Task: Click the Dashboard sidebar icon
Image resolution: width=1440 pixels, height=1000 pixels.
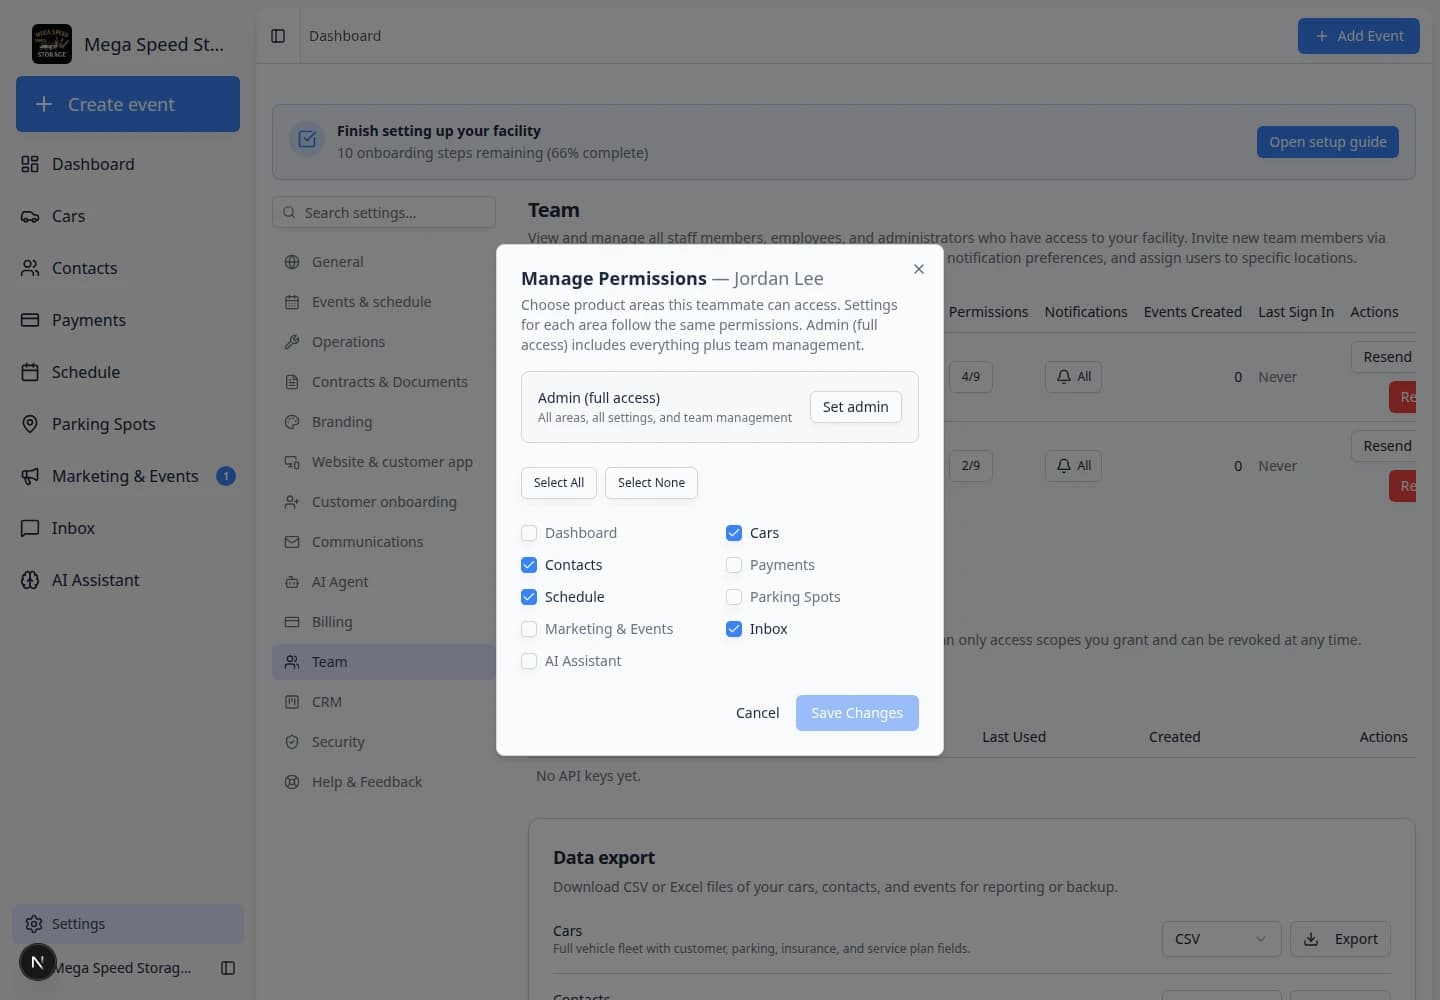Action: point(30,164)
